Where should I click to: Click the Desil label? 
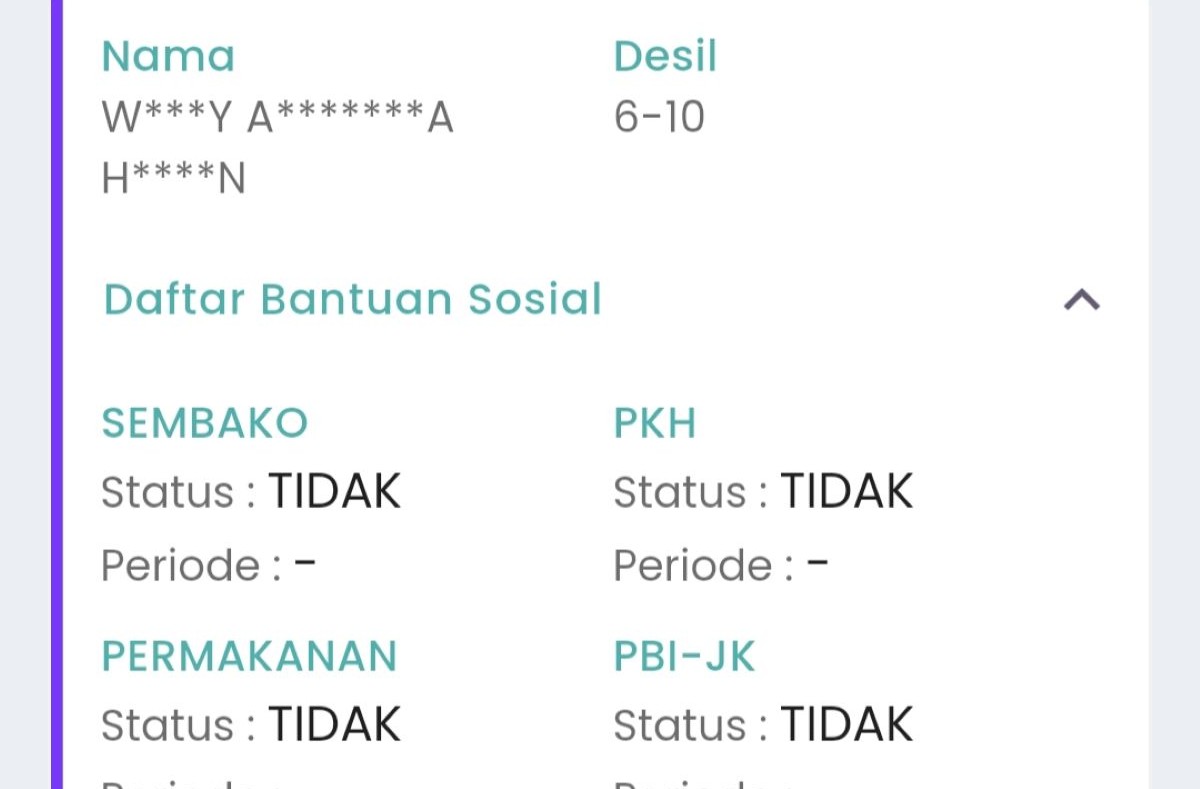[665, 55]
